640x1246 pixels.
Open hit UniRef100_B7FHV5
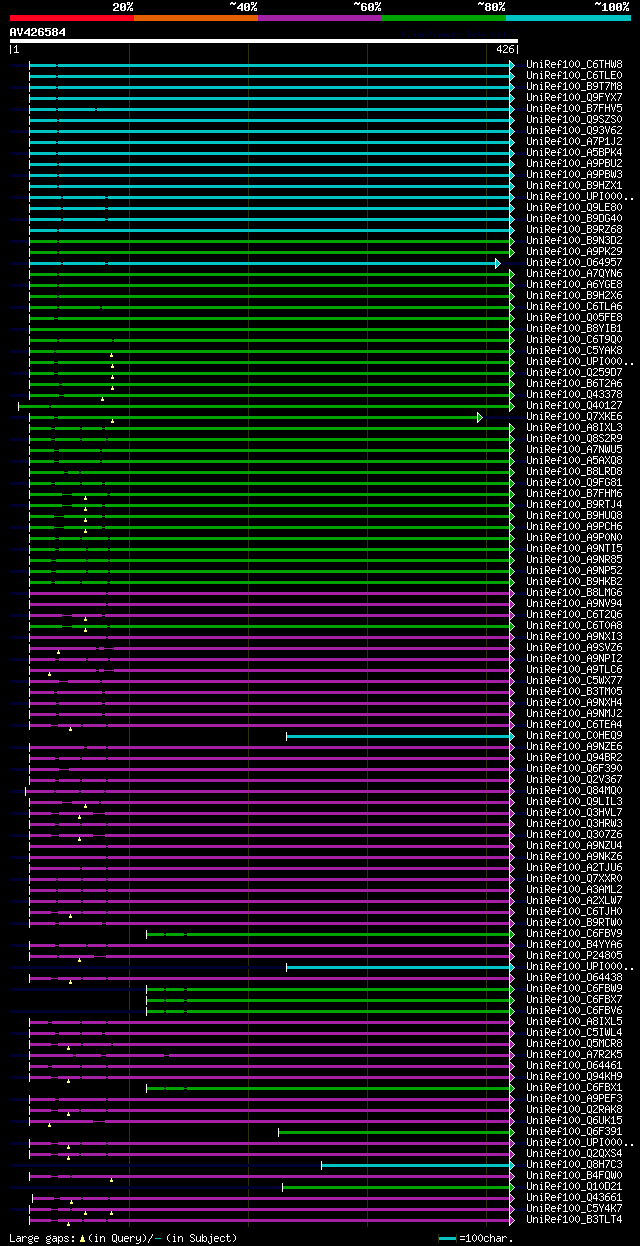coord(574,109)
